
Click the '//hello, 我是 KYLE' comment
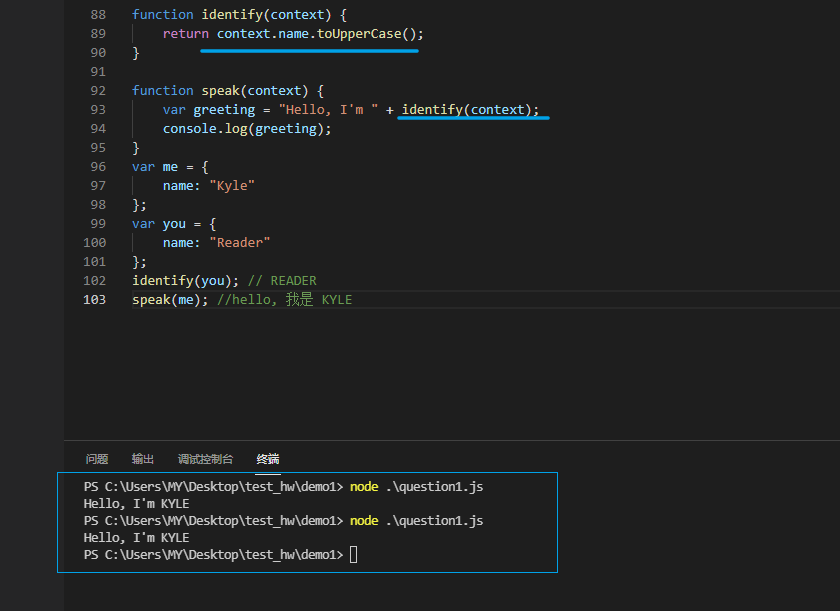(284, 300)
